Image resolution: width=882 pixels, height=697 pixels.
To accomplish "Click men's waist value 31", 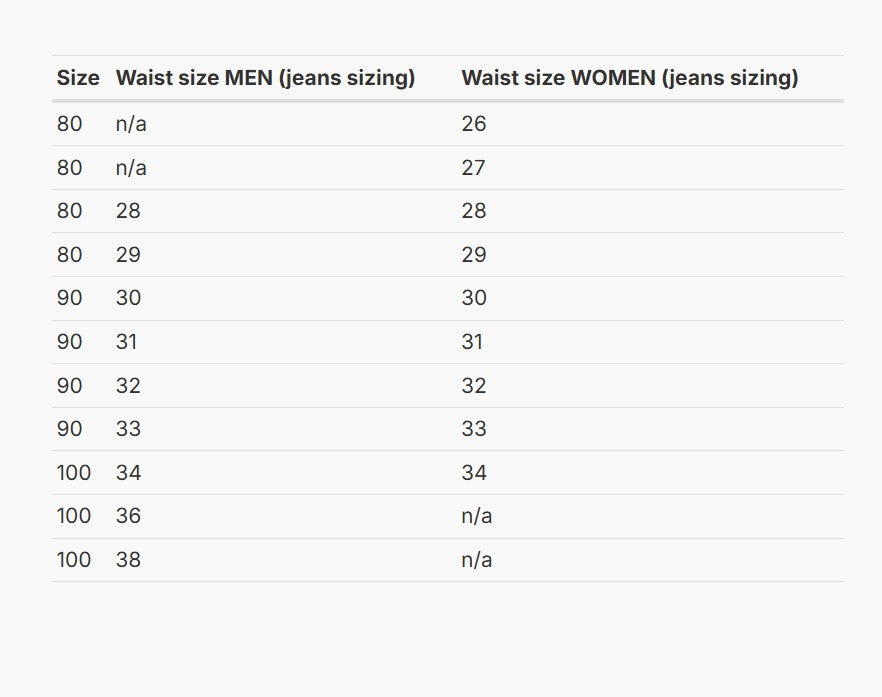I will pyautogui.click(x=127, y=342).
